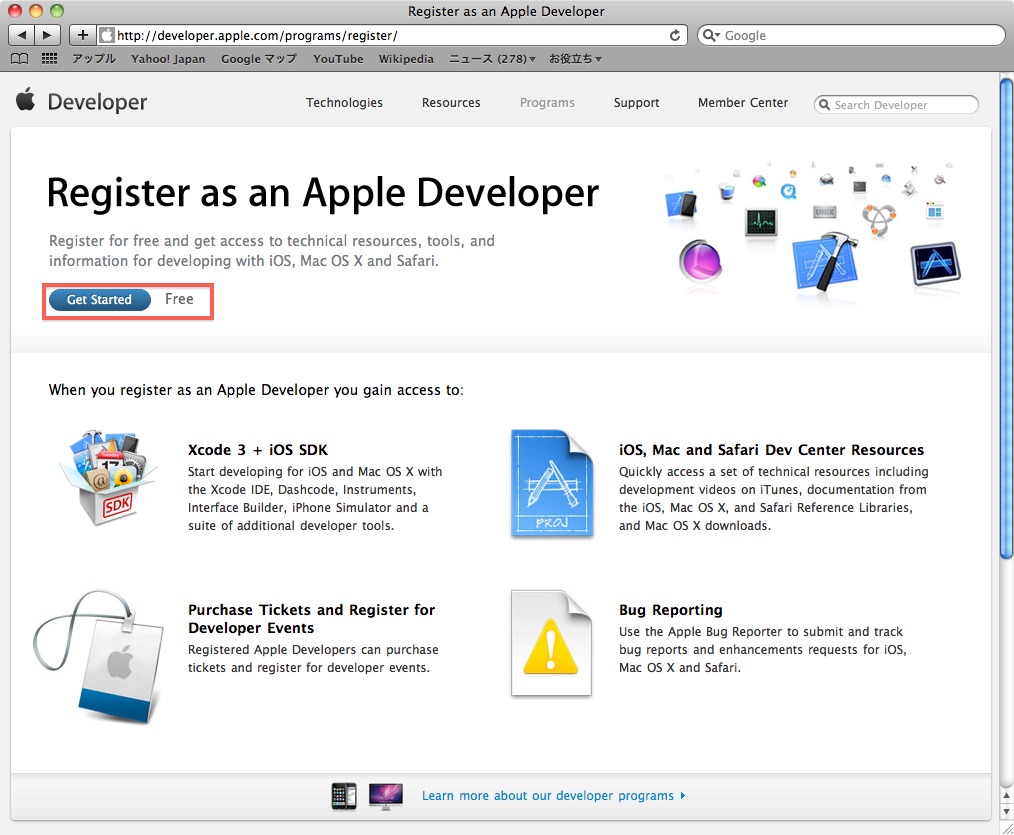The height and width of the screenshot is (835, 1014).
Task: Open the YouTube bookmark
Action: [x=338, y=59]
